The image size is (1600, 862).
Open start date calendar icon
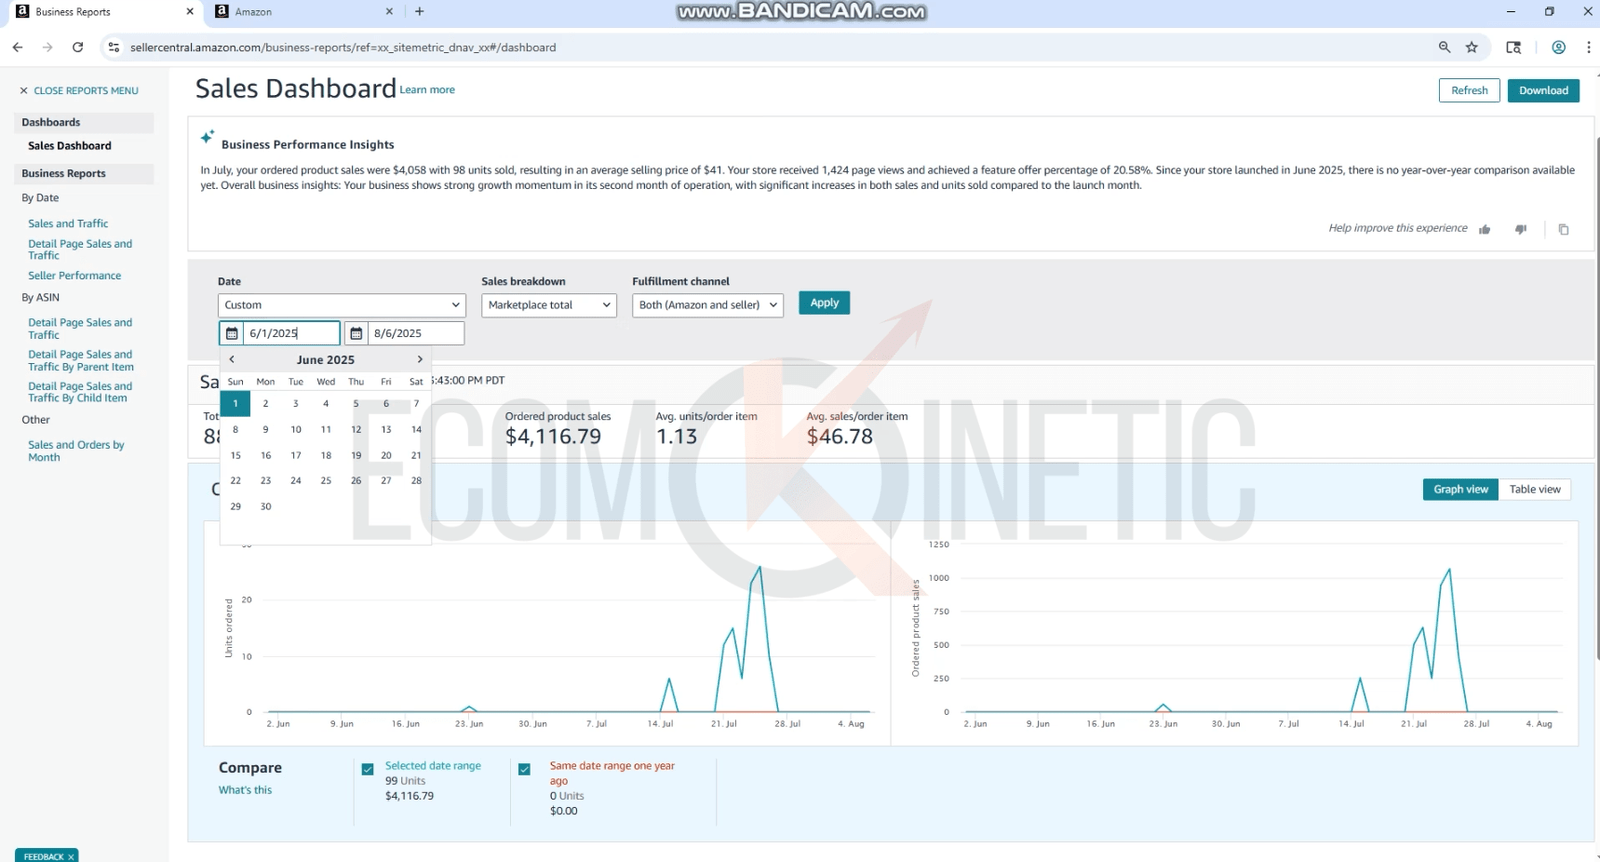232,333
